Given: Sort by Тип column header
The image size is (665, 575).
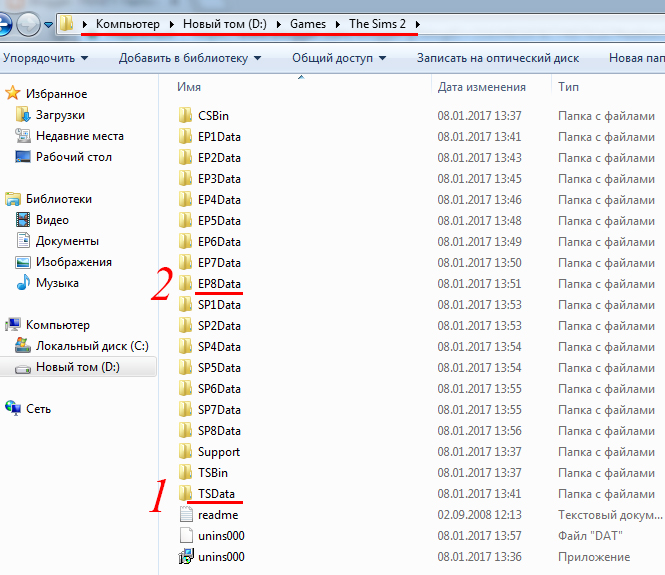Looking at the screenshot, I should [x=568, y=87].
